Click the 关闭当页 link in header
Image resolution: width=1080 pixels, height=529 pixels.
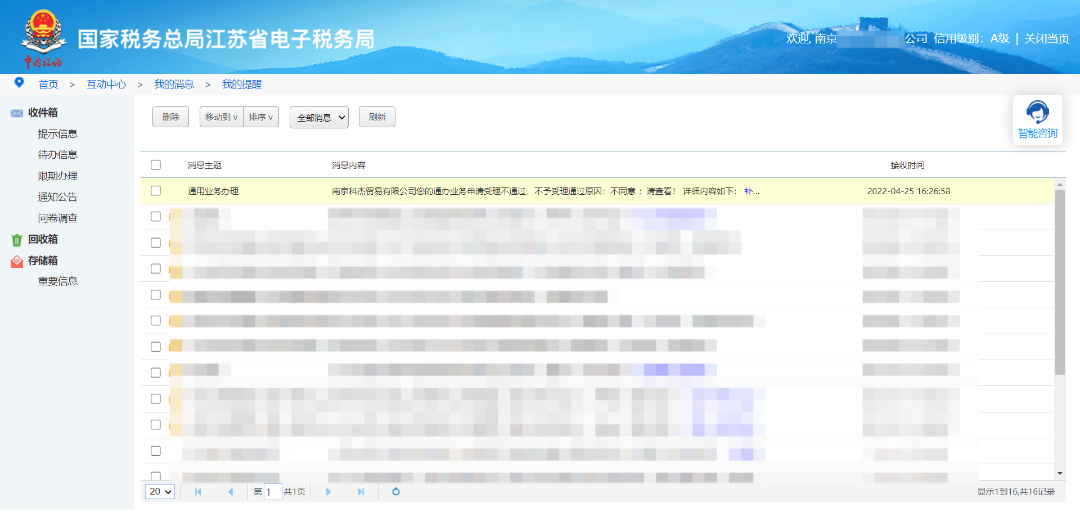pyautogui.click(x=1047, y=38)
